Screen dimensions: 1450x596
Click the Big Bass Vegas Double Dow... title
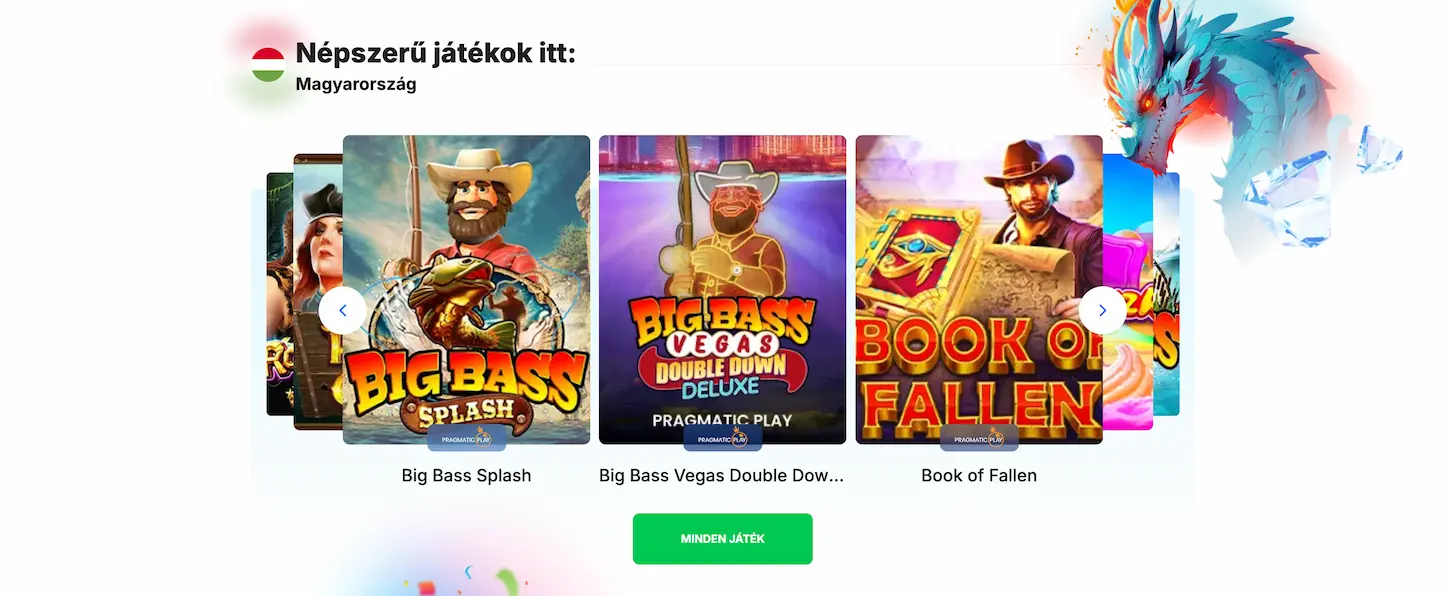pos(722,476)
